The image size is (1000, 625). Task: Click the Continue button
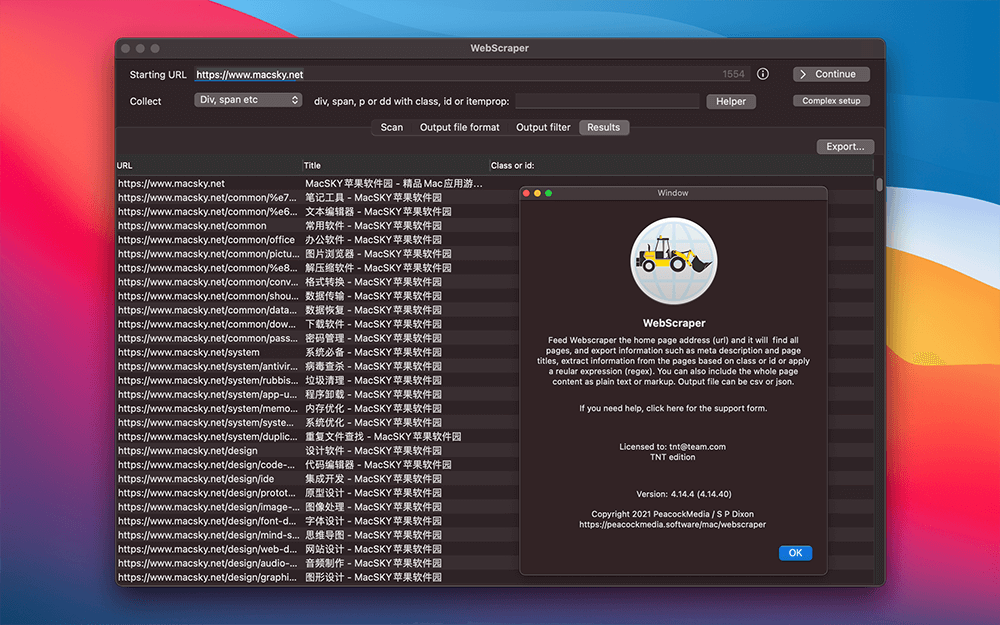tap(831, 74)
